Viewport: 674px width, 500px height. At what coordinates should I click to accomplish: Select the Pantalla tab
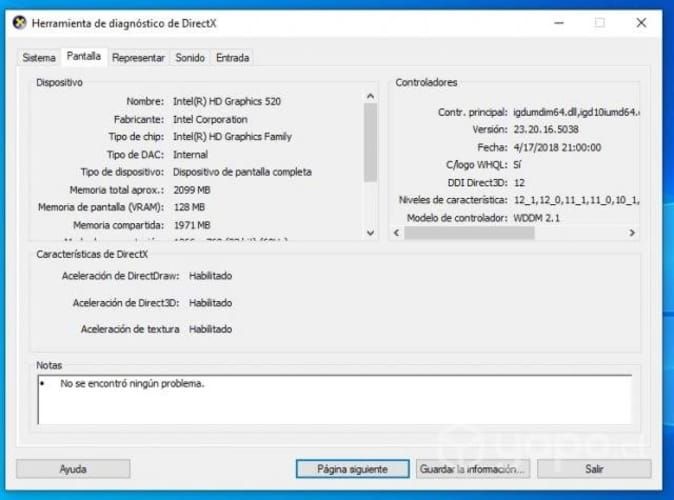pyautogui.click(x=84, y=56)
